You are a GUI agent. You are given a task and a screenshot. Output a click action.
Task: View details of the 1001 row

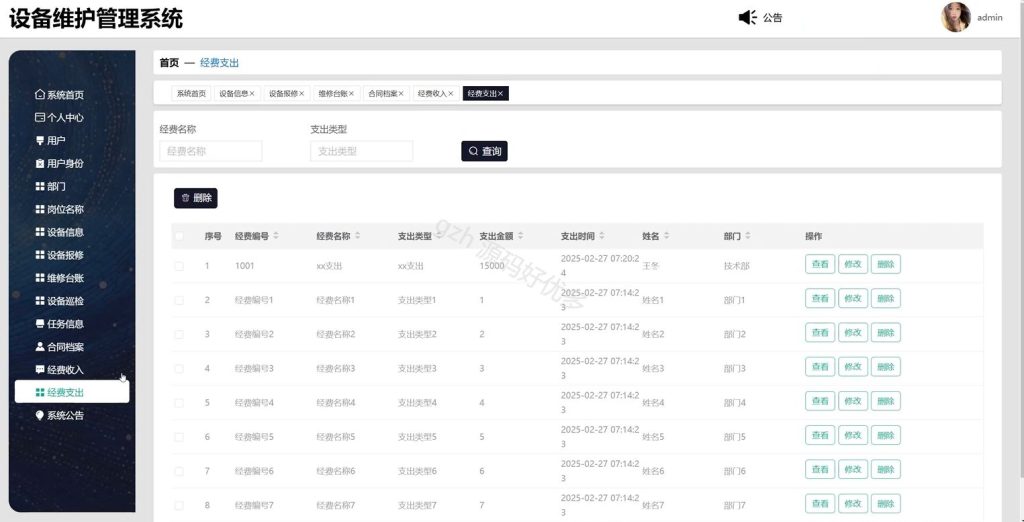[x=820, y=264]
